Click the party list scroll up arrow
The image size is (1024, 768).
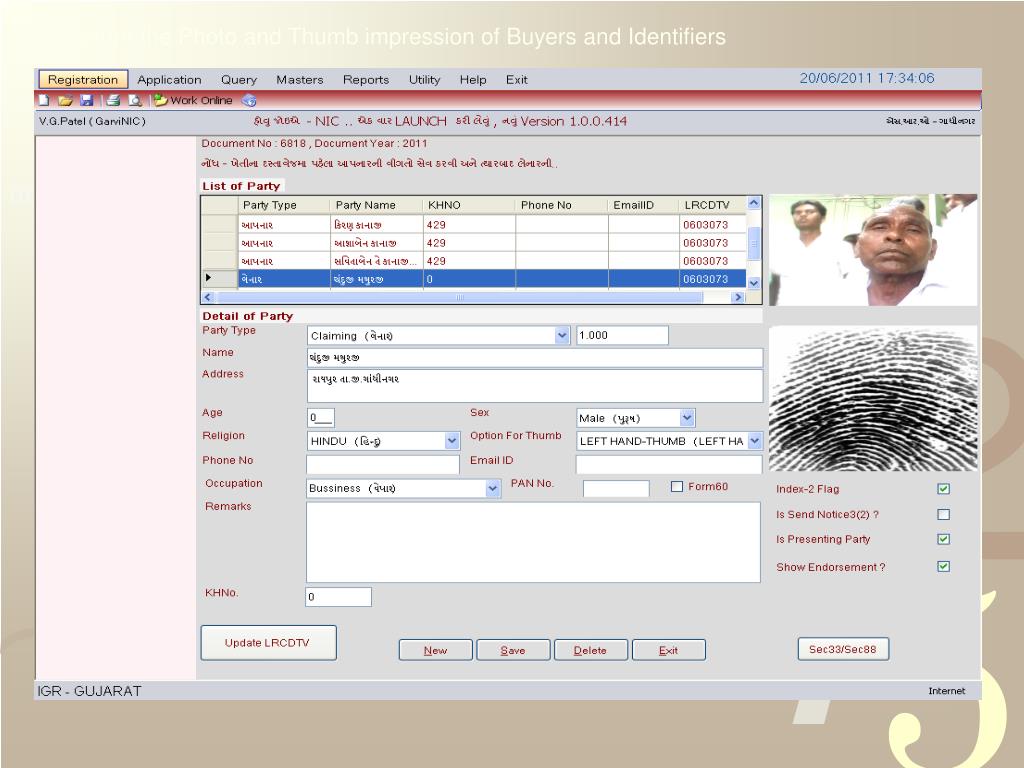(754, 204)
